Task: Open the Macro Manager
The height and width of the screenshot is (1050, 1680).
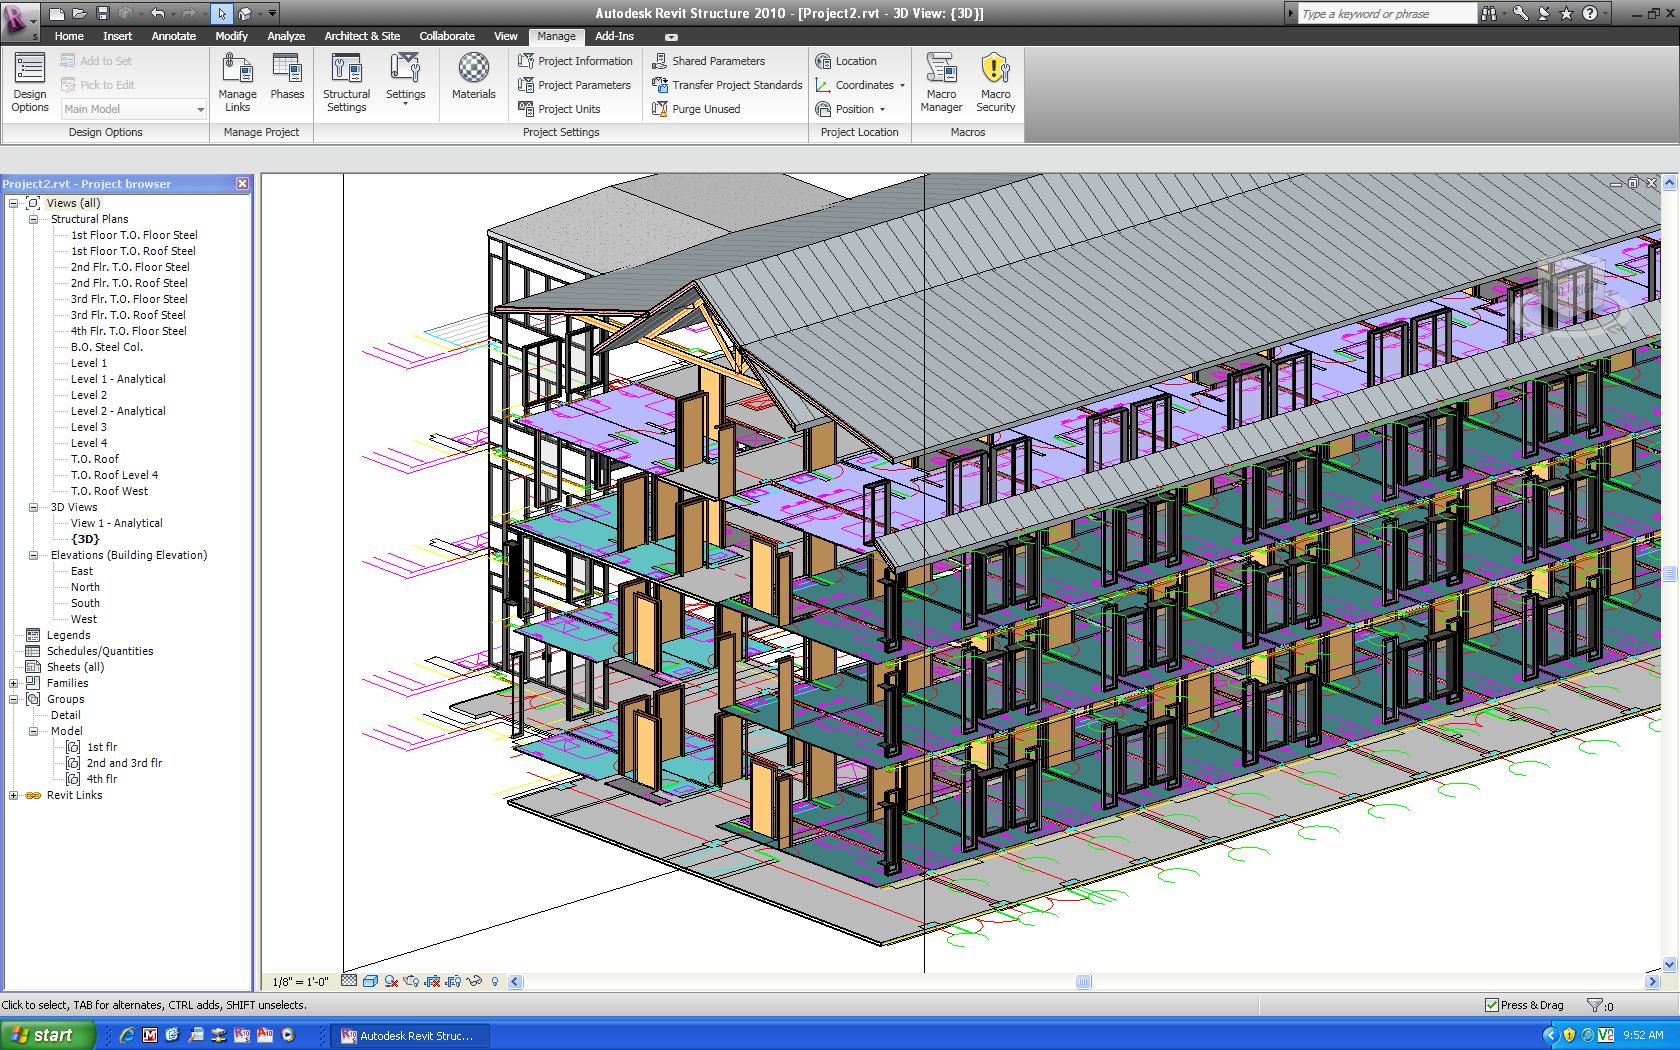Action: 941,82
